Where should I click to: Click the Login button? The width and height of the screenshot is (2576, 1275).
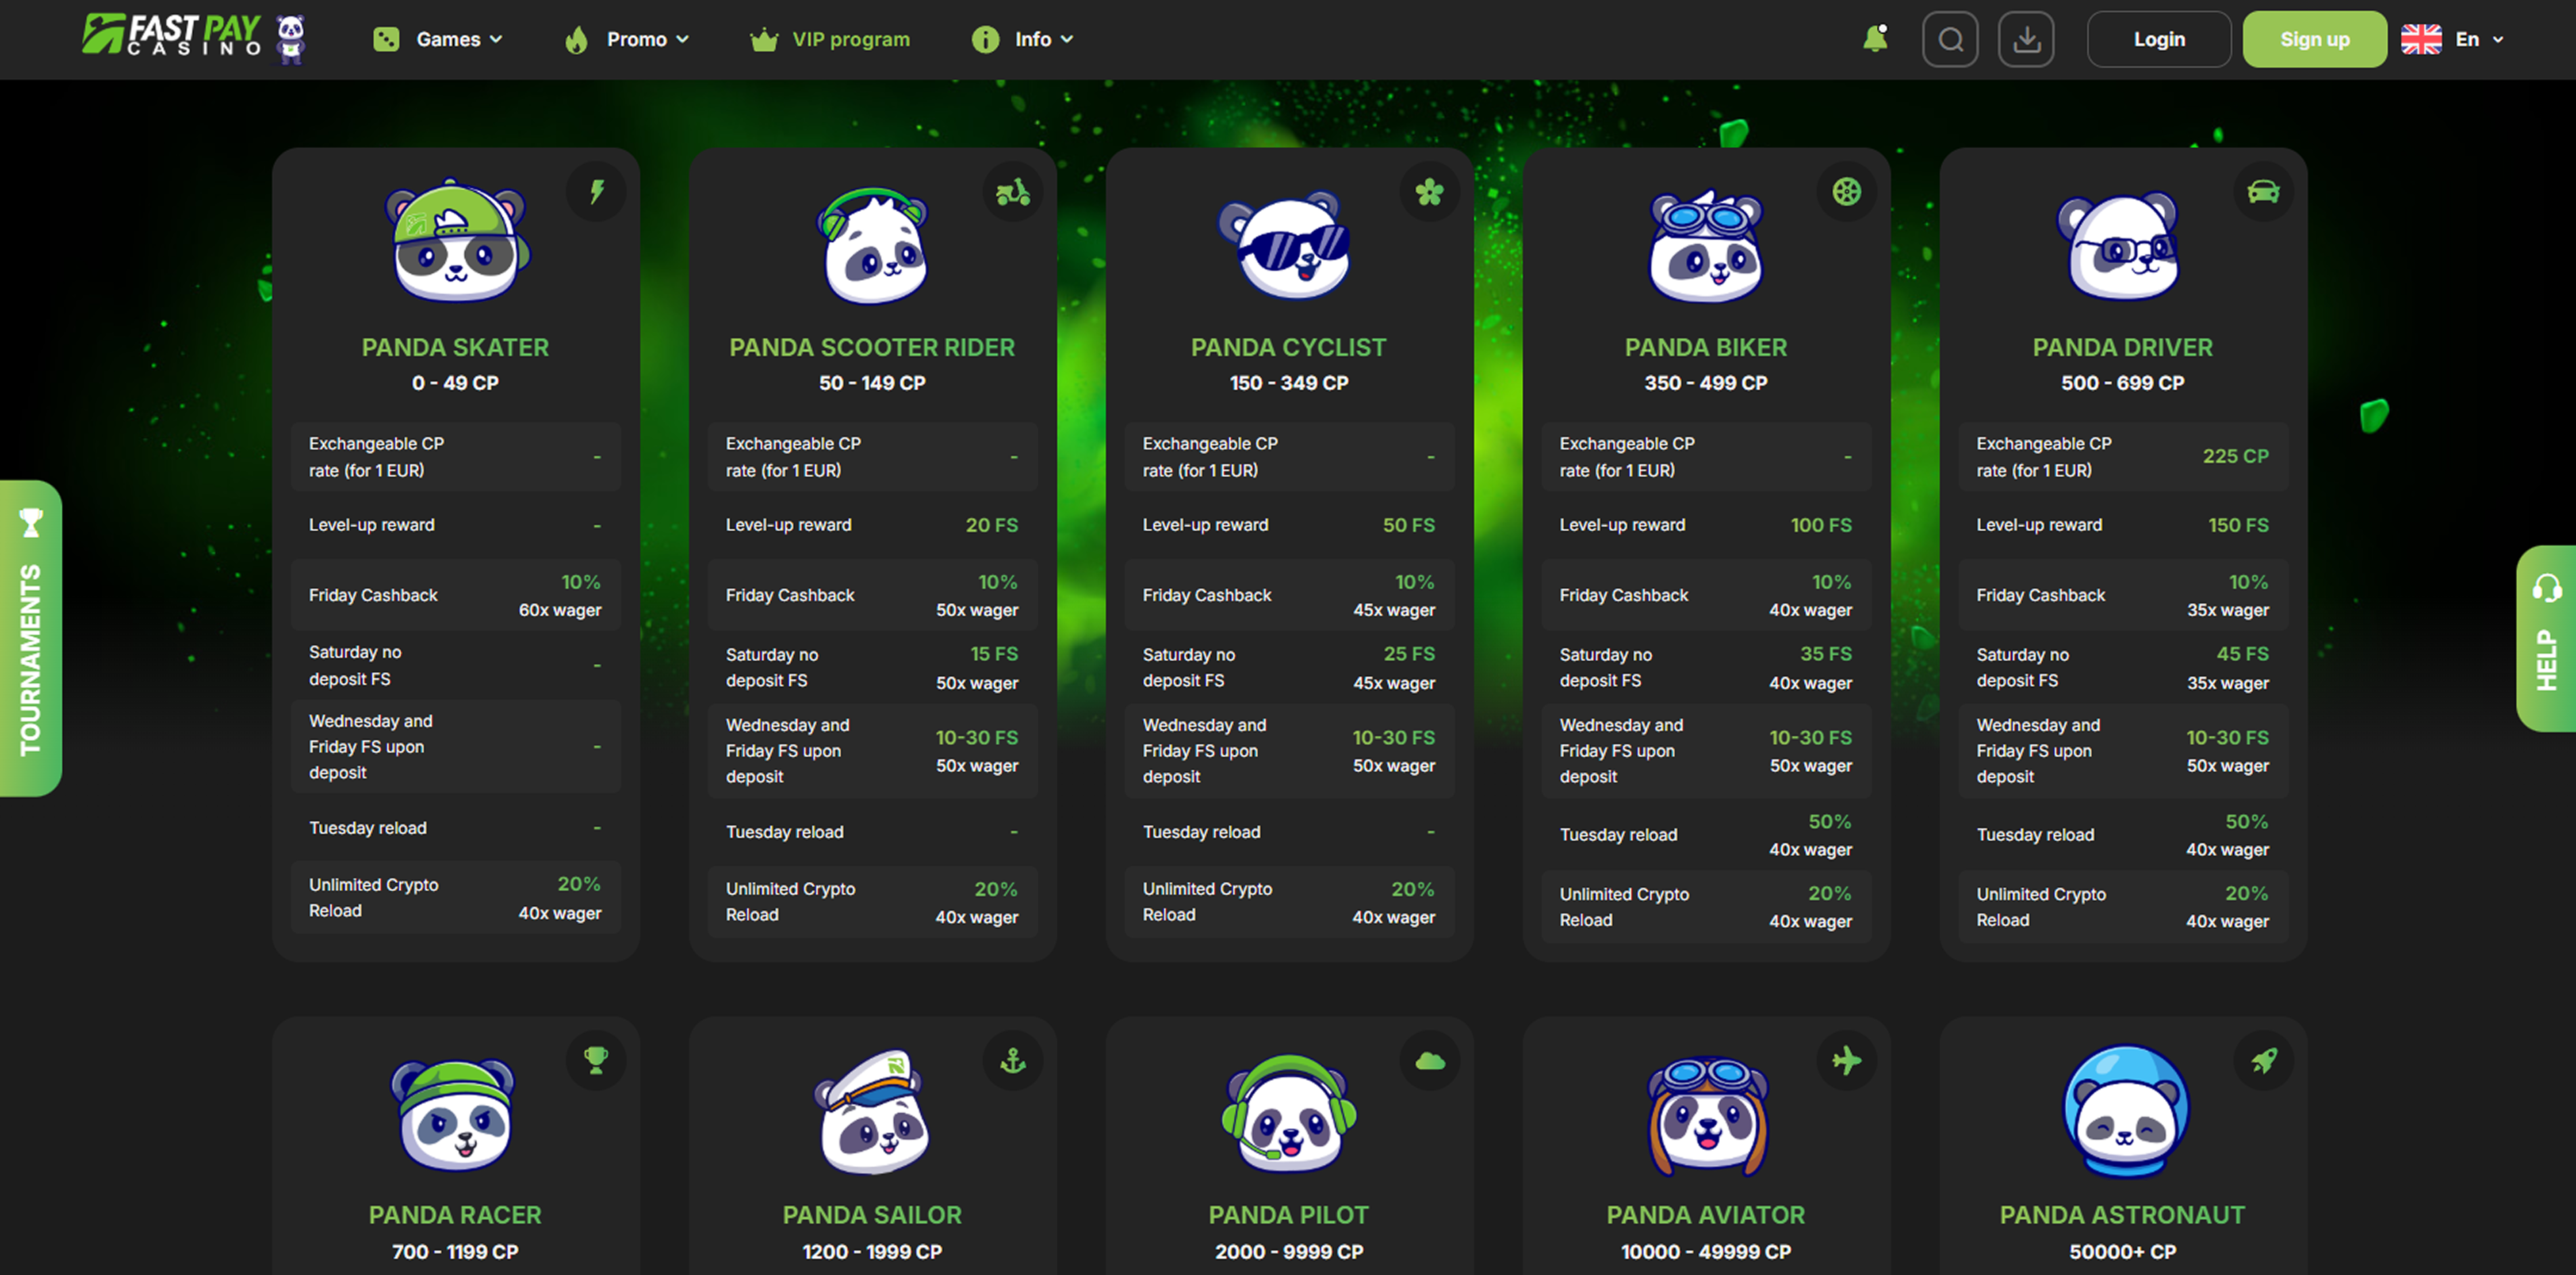(x=2159, y=39)
